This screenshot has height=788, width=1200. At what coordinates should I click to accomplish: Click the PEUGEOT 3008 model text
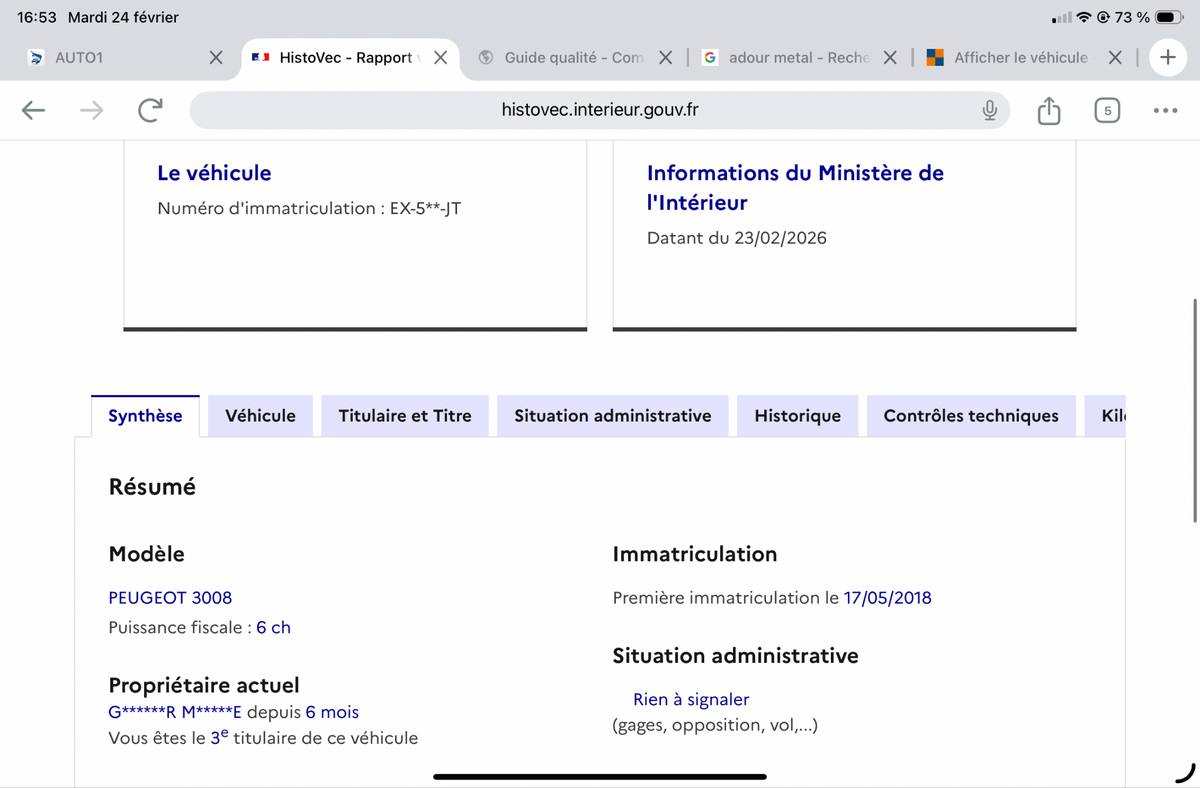170,597
